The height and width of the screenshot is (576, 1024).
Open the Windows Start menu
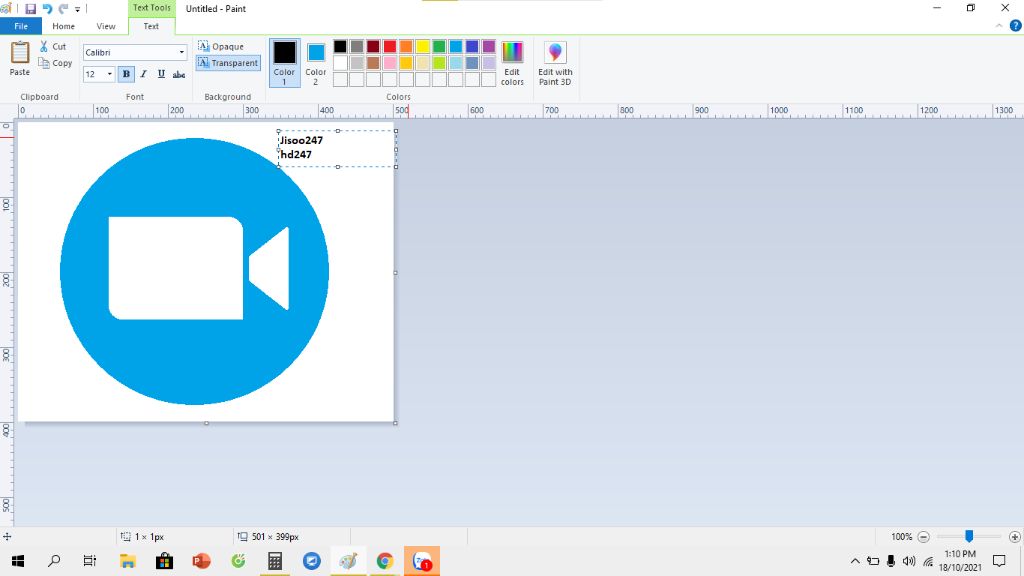(18, 561)
